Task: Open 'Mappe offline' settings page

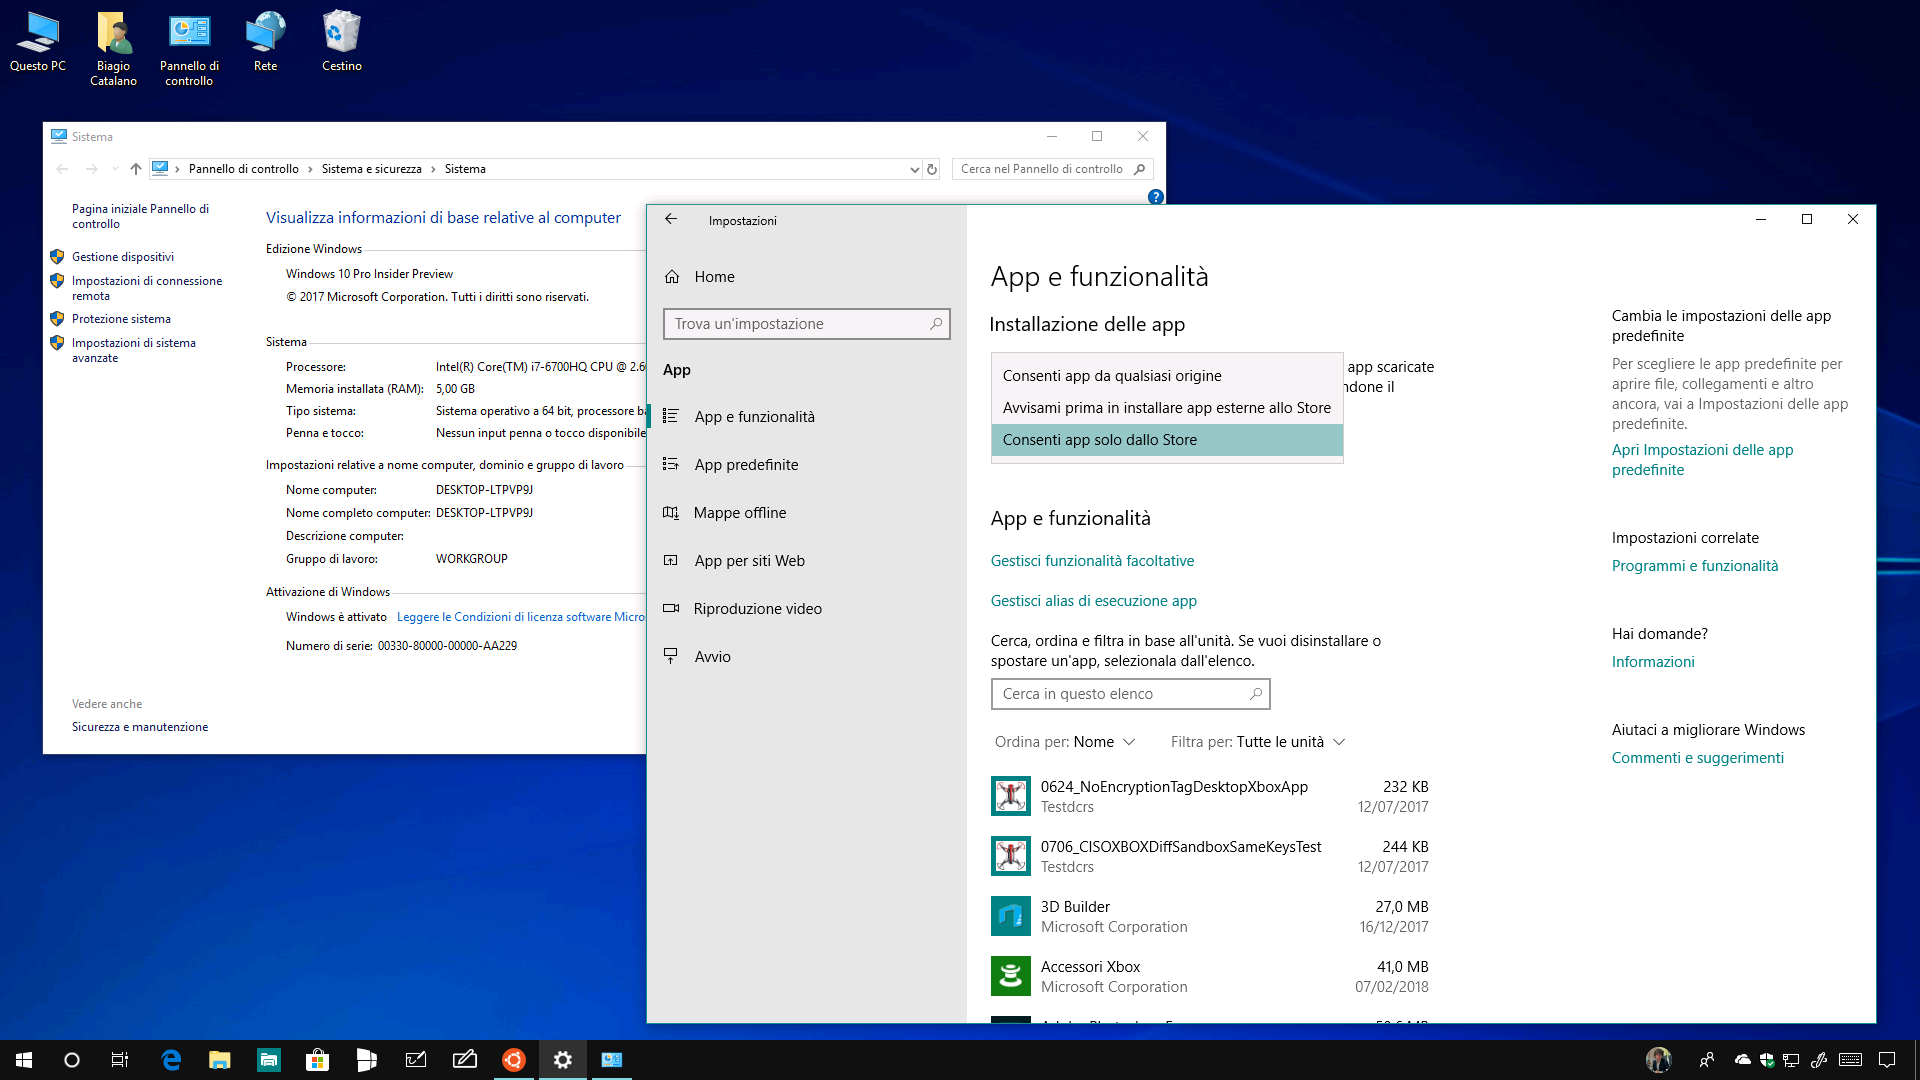Action: click(x=740, y=513)
